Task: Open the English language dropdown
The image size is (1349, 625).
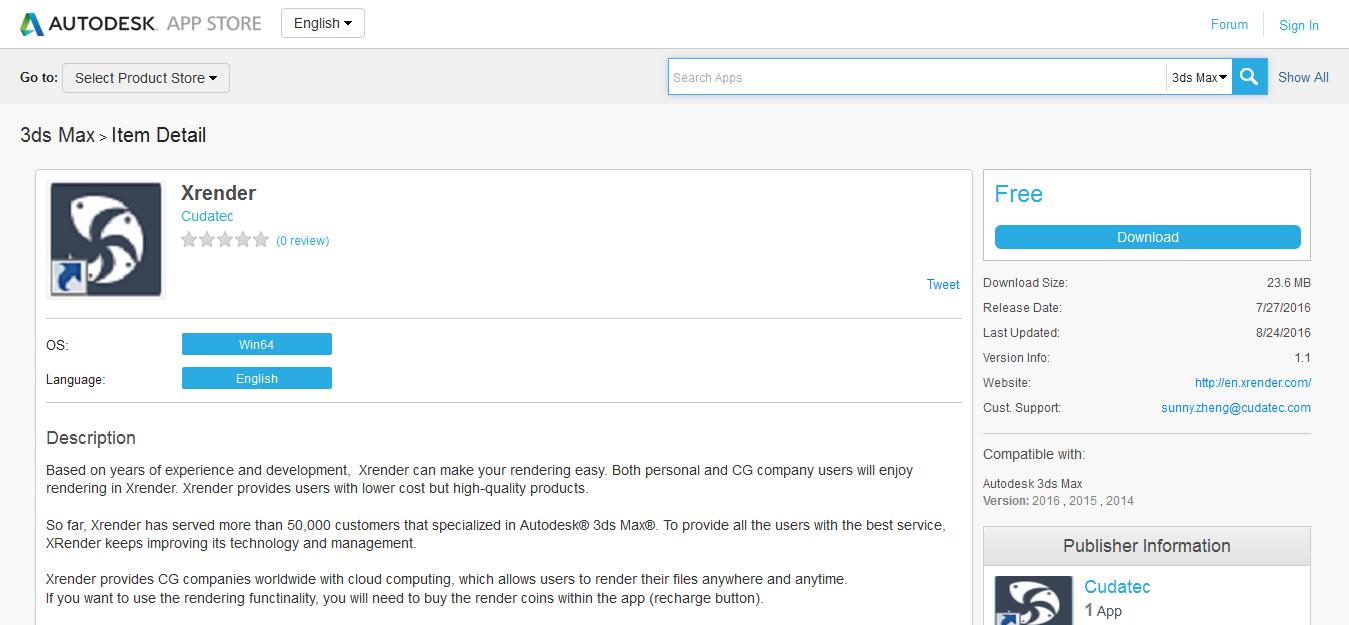Action: click(x=323, y=23)
